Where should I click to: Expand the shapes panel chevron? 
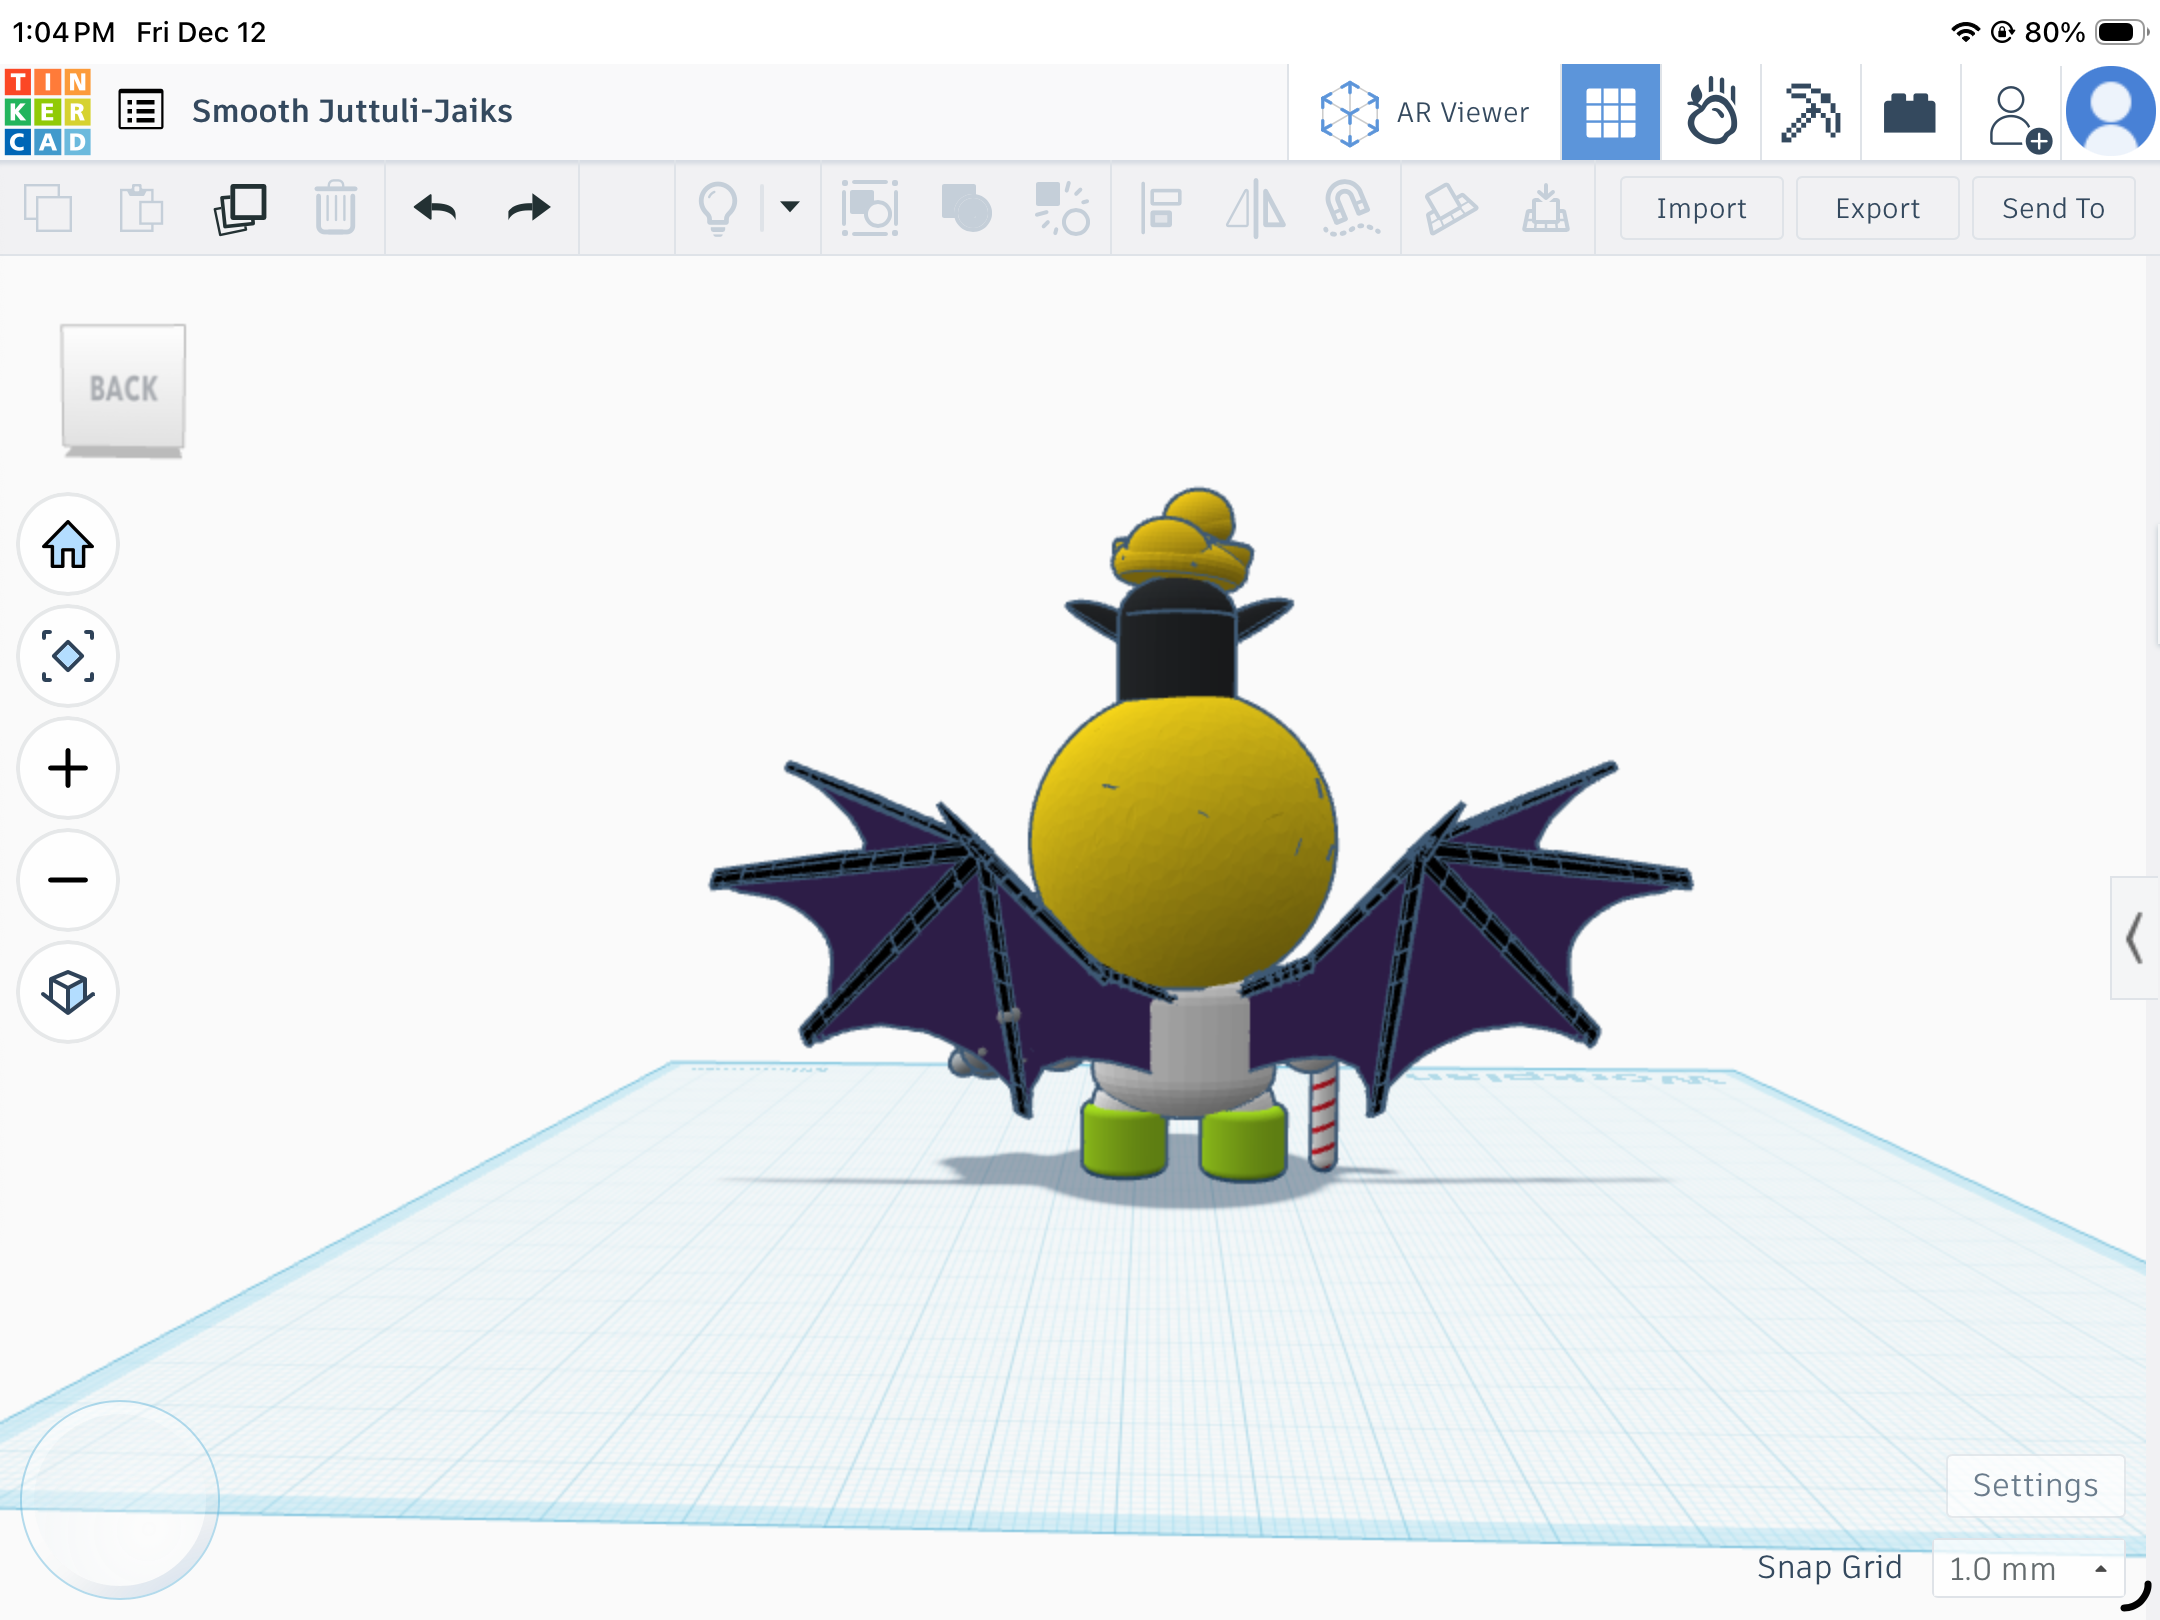(x=2134, y=938)
